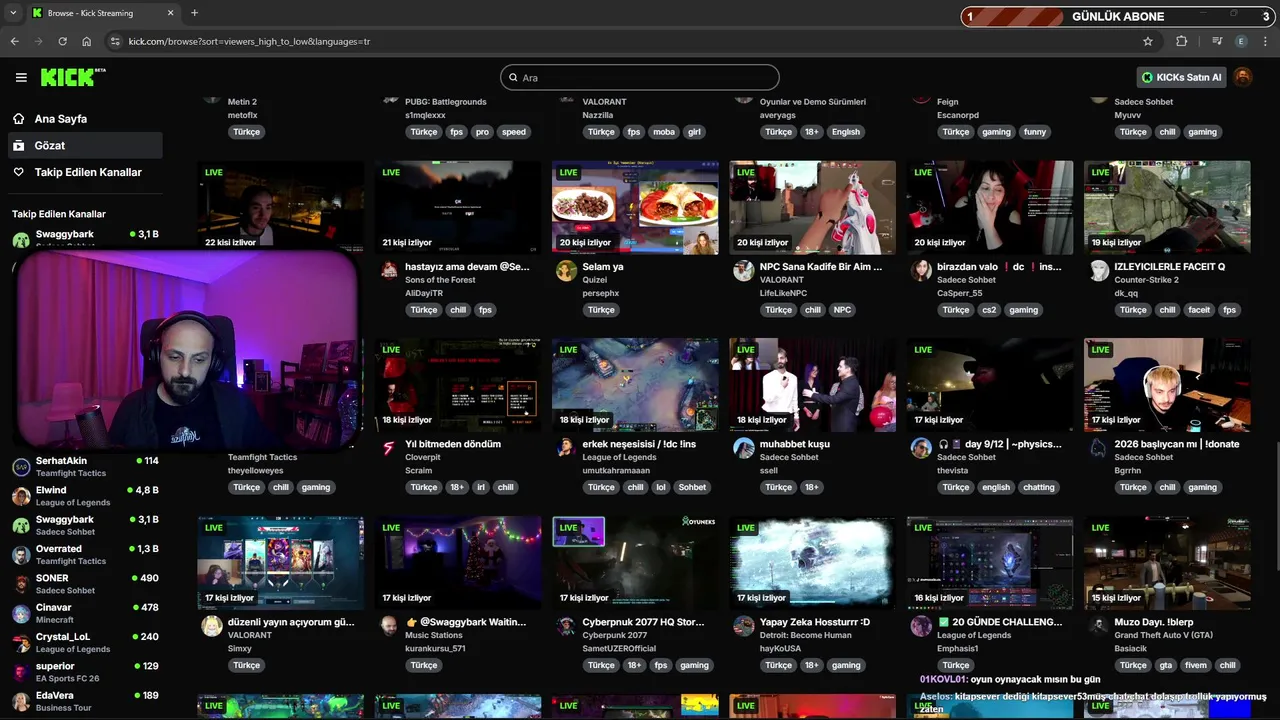The width and height of the screenshot is (1280, 720).
Task: Open Elwind followed channel
Action: pyautogui.click(x=85, y=496)
